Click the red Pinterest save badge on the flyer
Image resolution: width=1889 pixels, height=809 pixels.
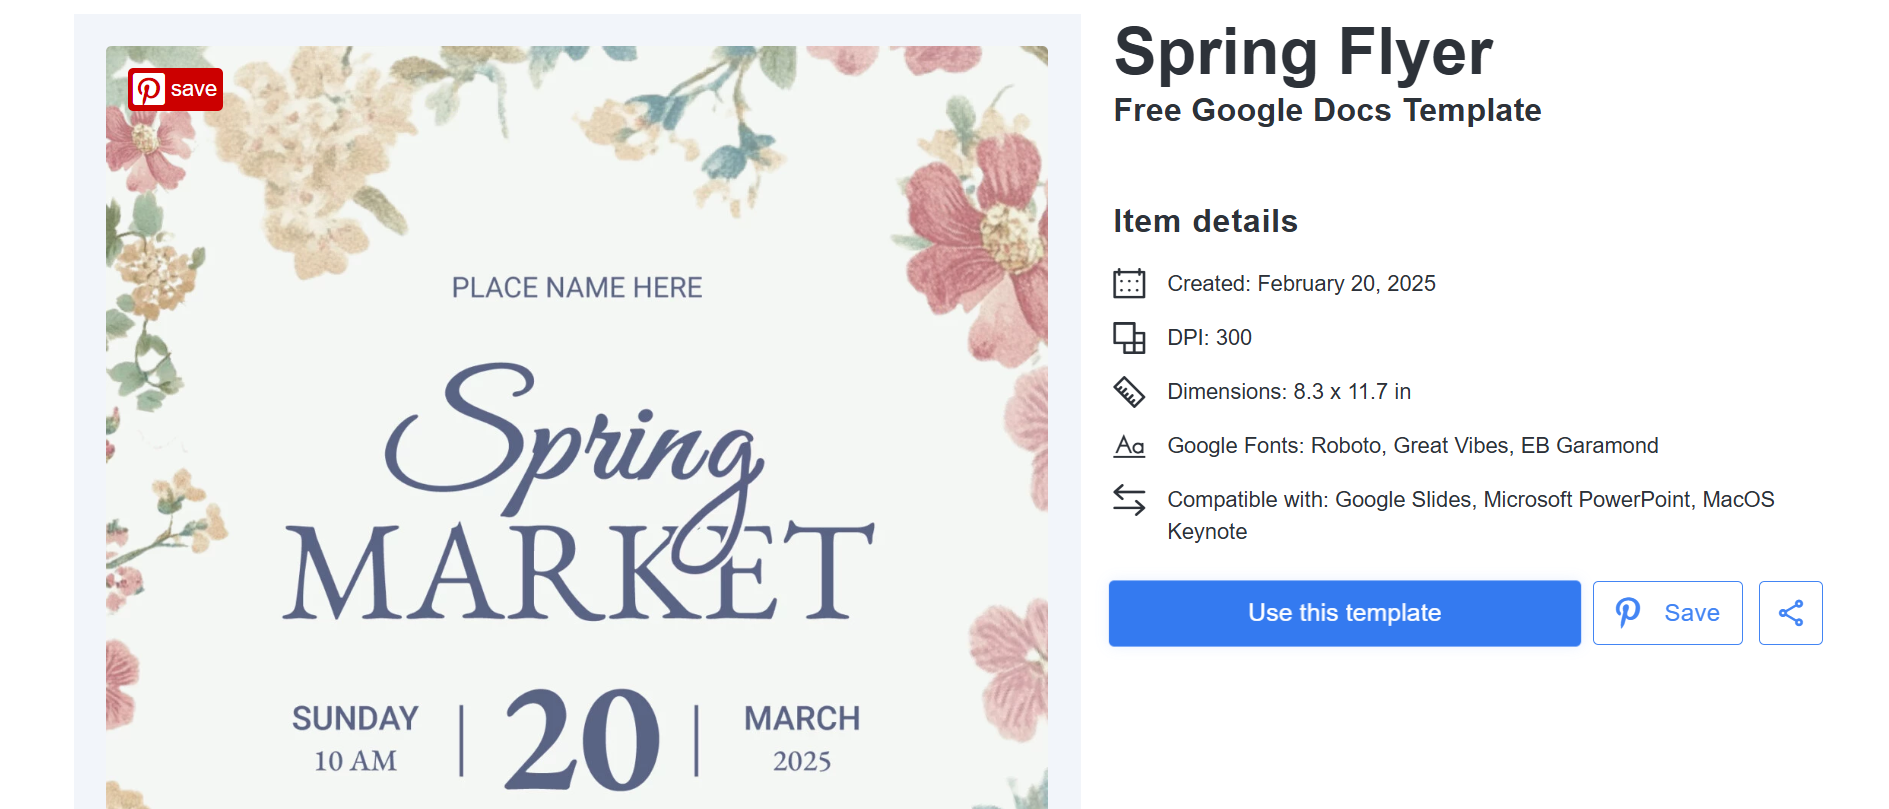point(175,90)
